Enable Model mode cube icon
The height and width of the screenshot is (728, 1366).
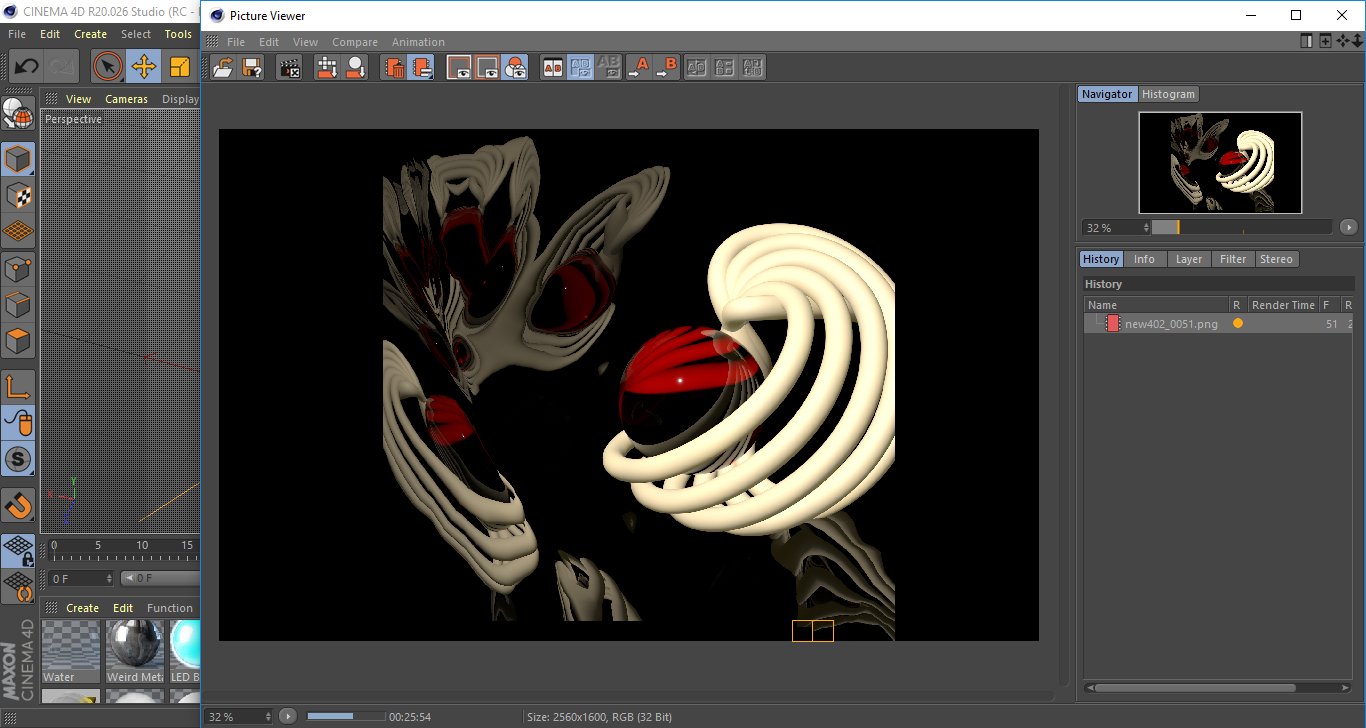point(18,159)
